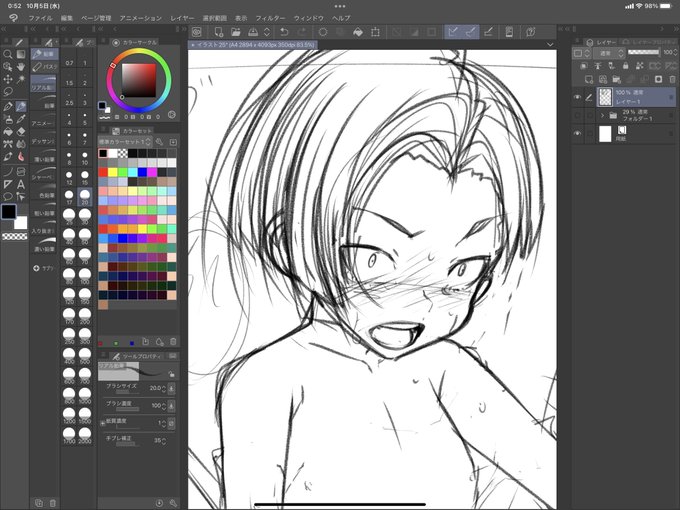680x510 pixels.
Task: Open the レイヤー menu
Action: pos(182,18)
